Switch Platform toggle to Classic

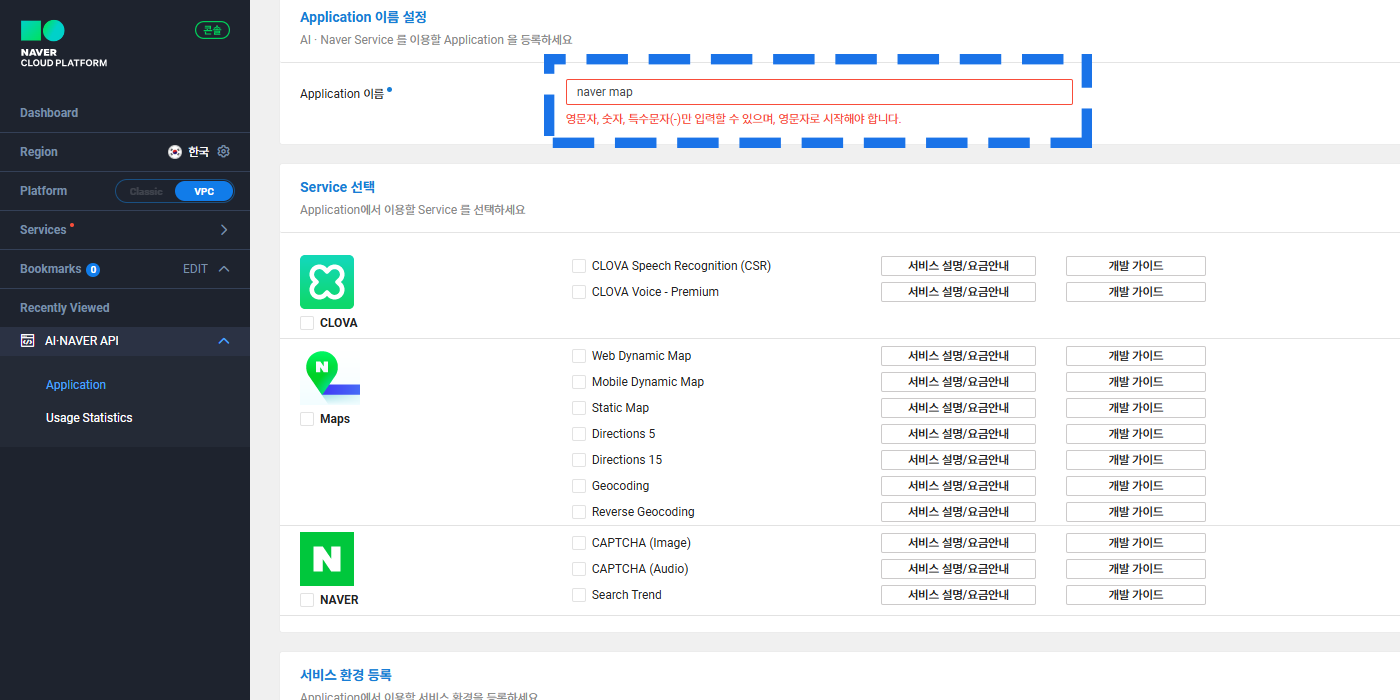click(x=146, y=191)
